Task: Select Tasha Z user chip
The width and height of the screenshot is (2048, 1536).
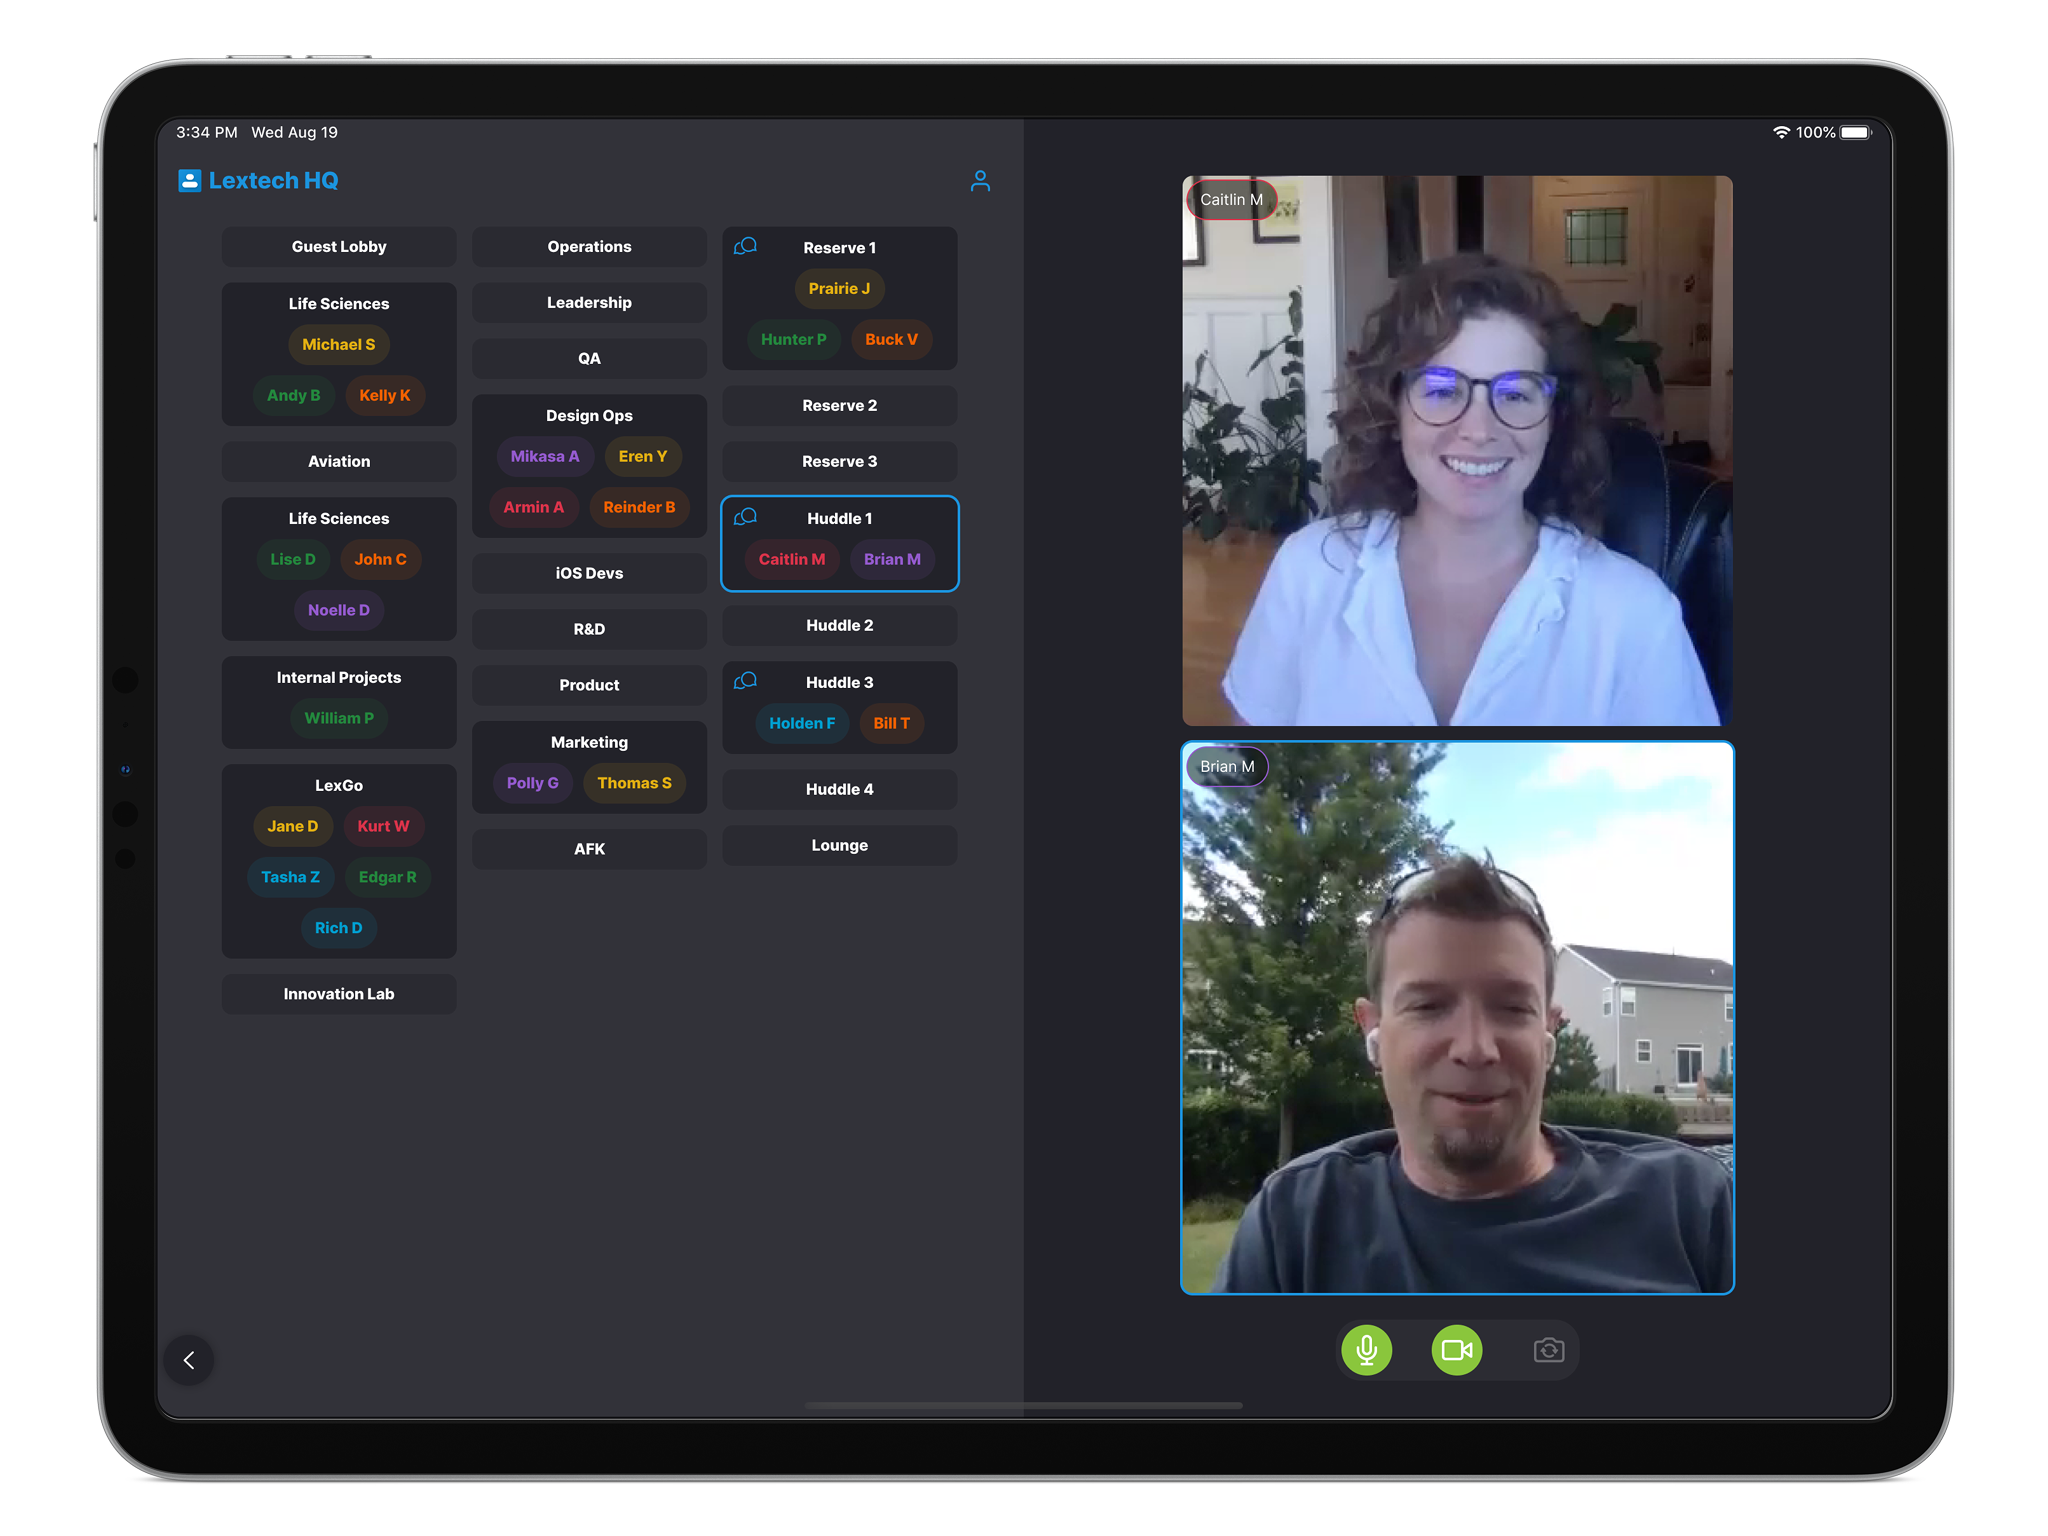Action: tap(291, 878)
